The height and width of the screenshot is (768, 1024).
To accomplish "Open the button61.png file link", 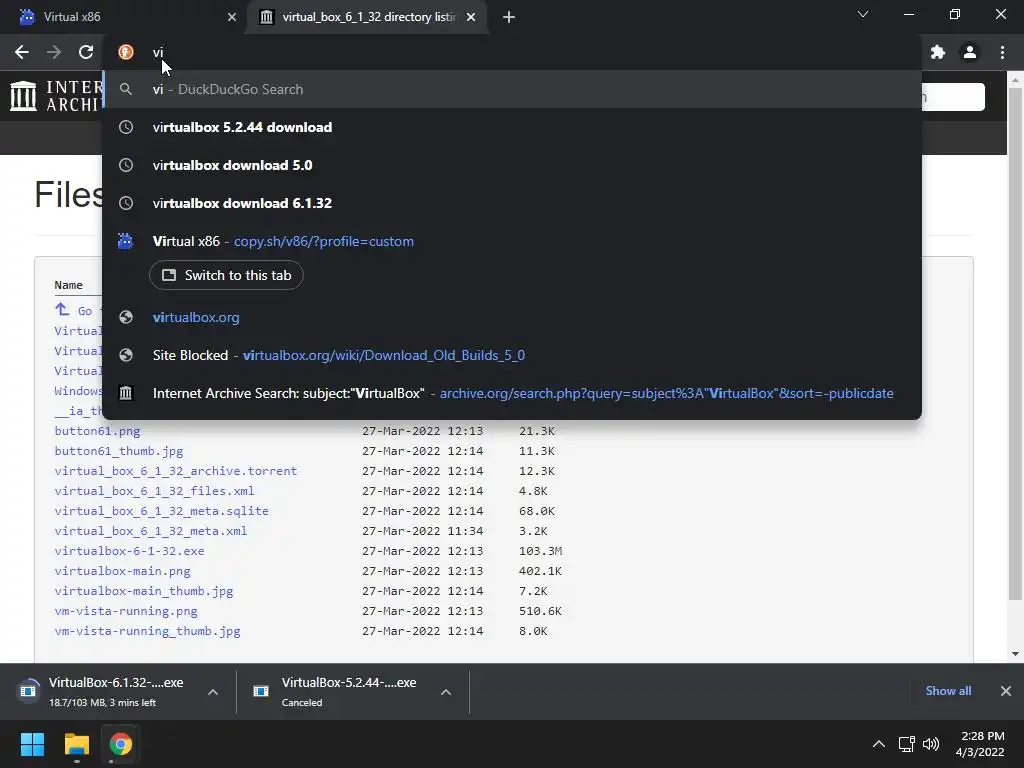I will click(x=97, y=431).
